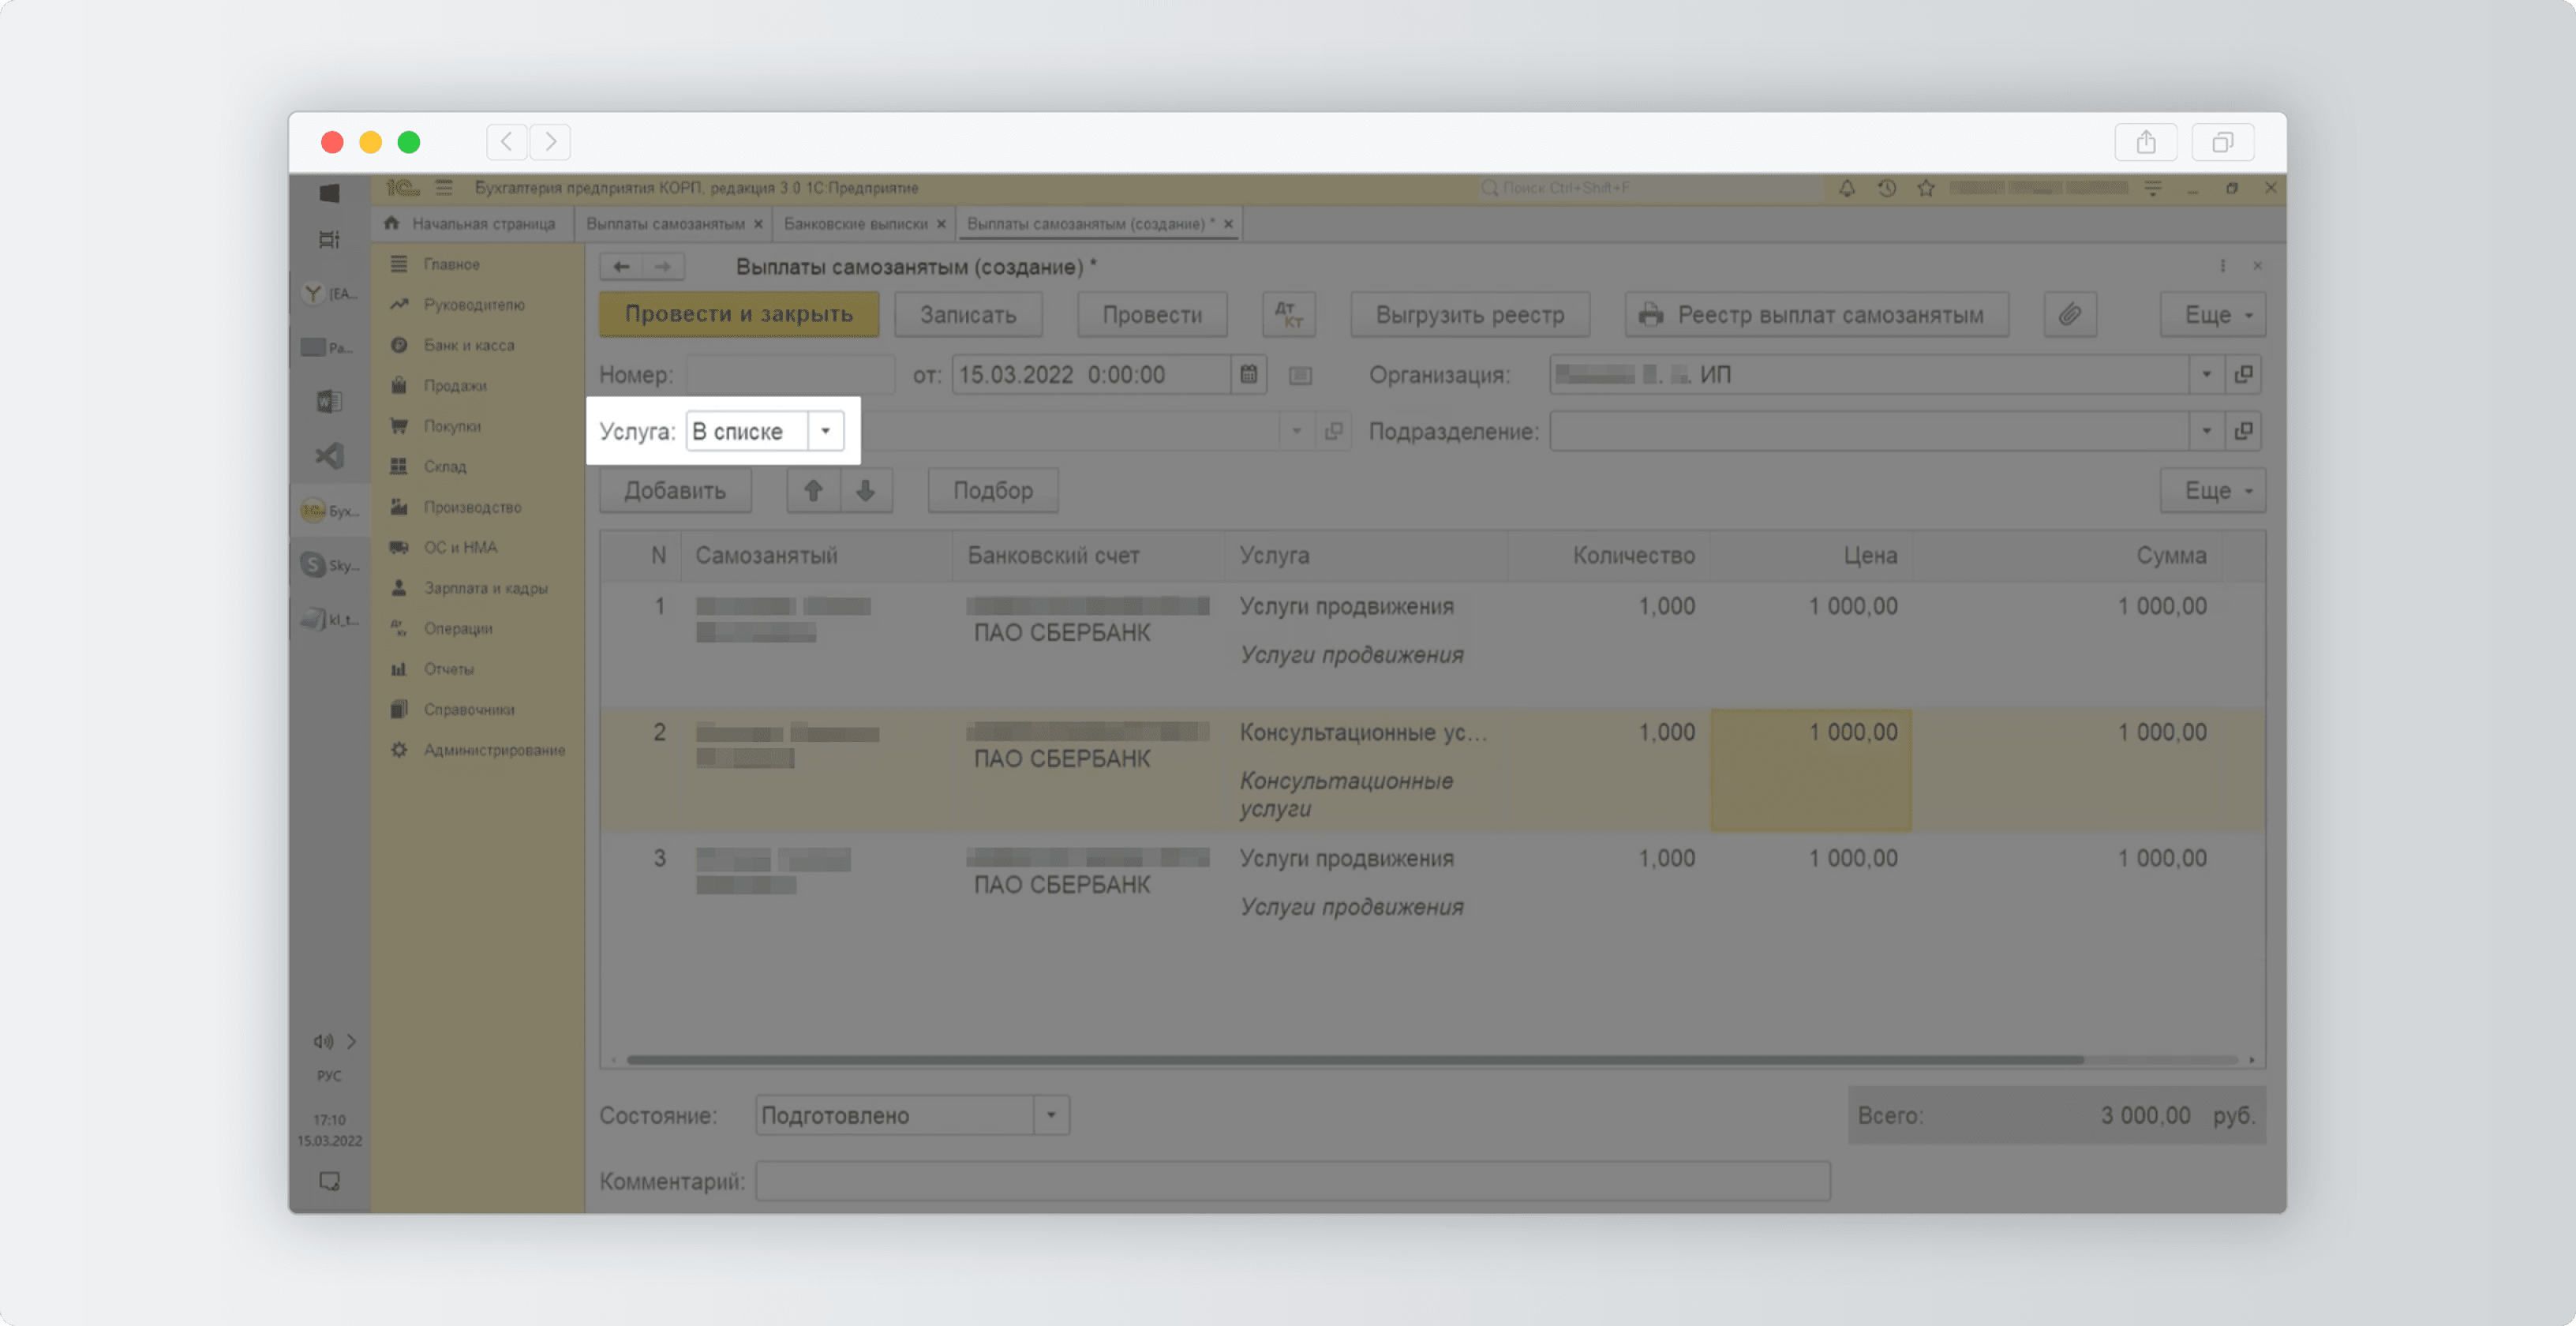Click the Провести и закрыть button
The height and width of the screenshot is (1326, 2576).
738,315
